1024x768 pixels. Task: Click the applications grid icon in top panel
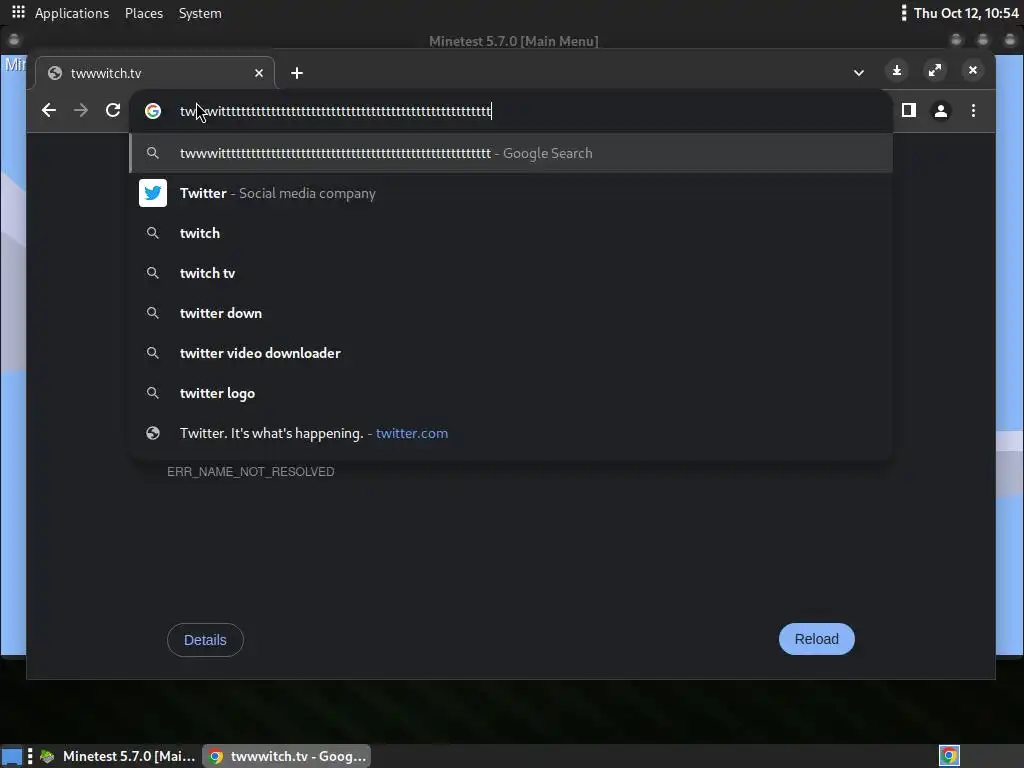(18, 12)
